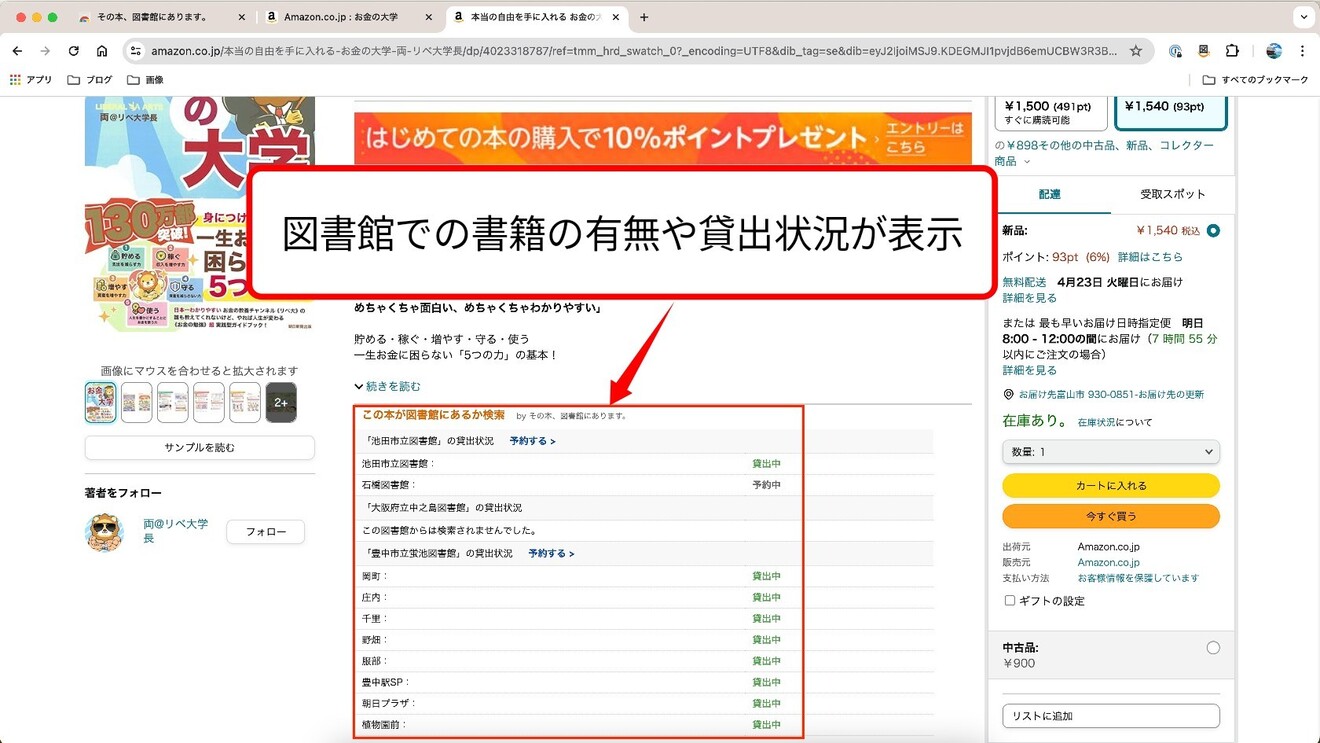The image size is (1320, 743).
Task: Open a new browser tab with plus
Action: [x=644, y=17]
